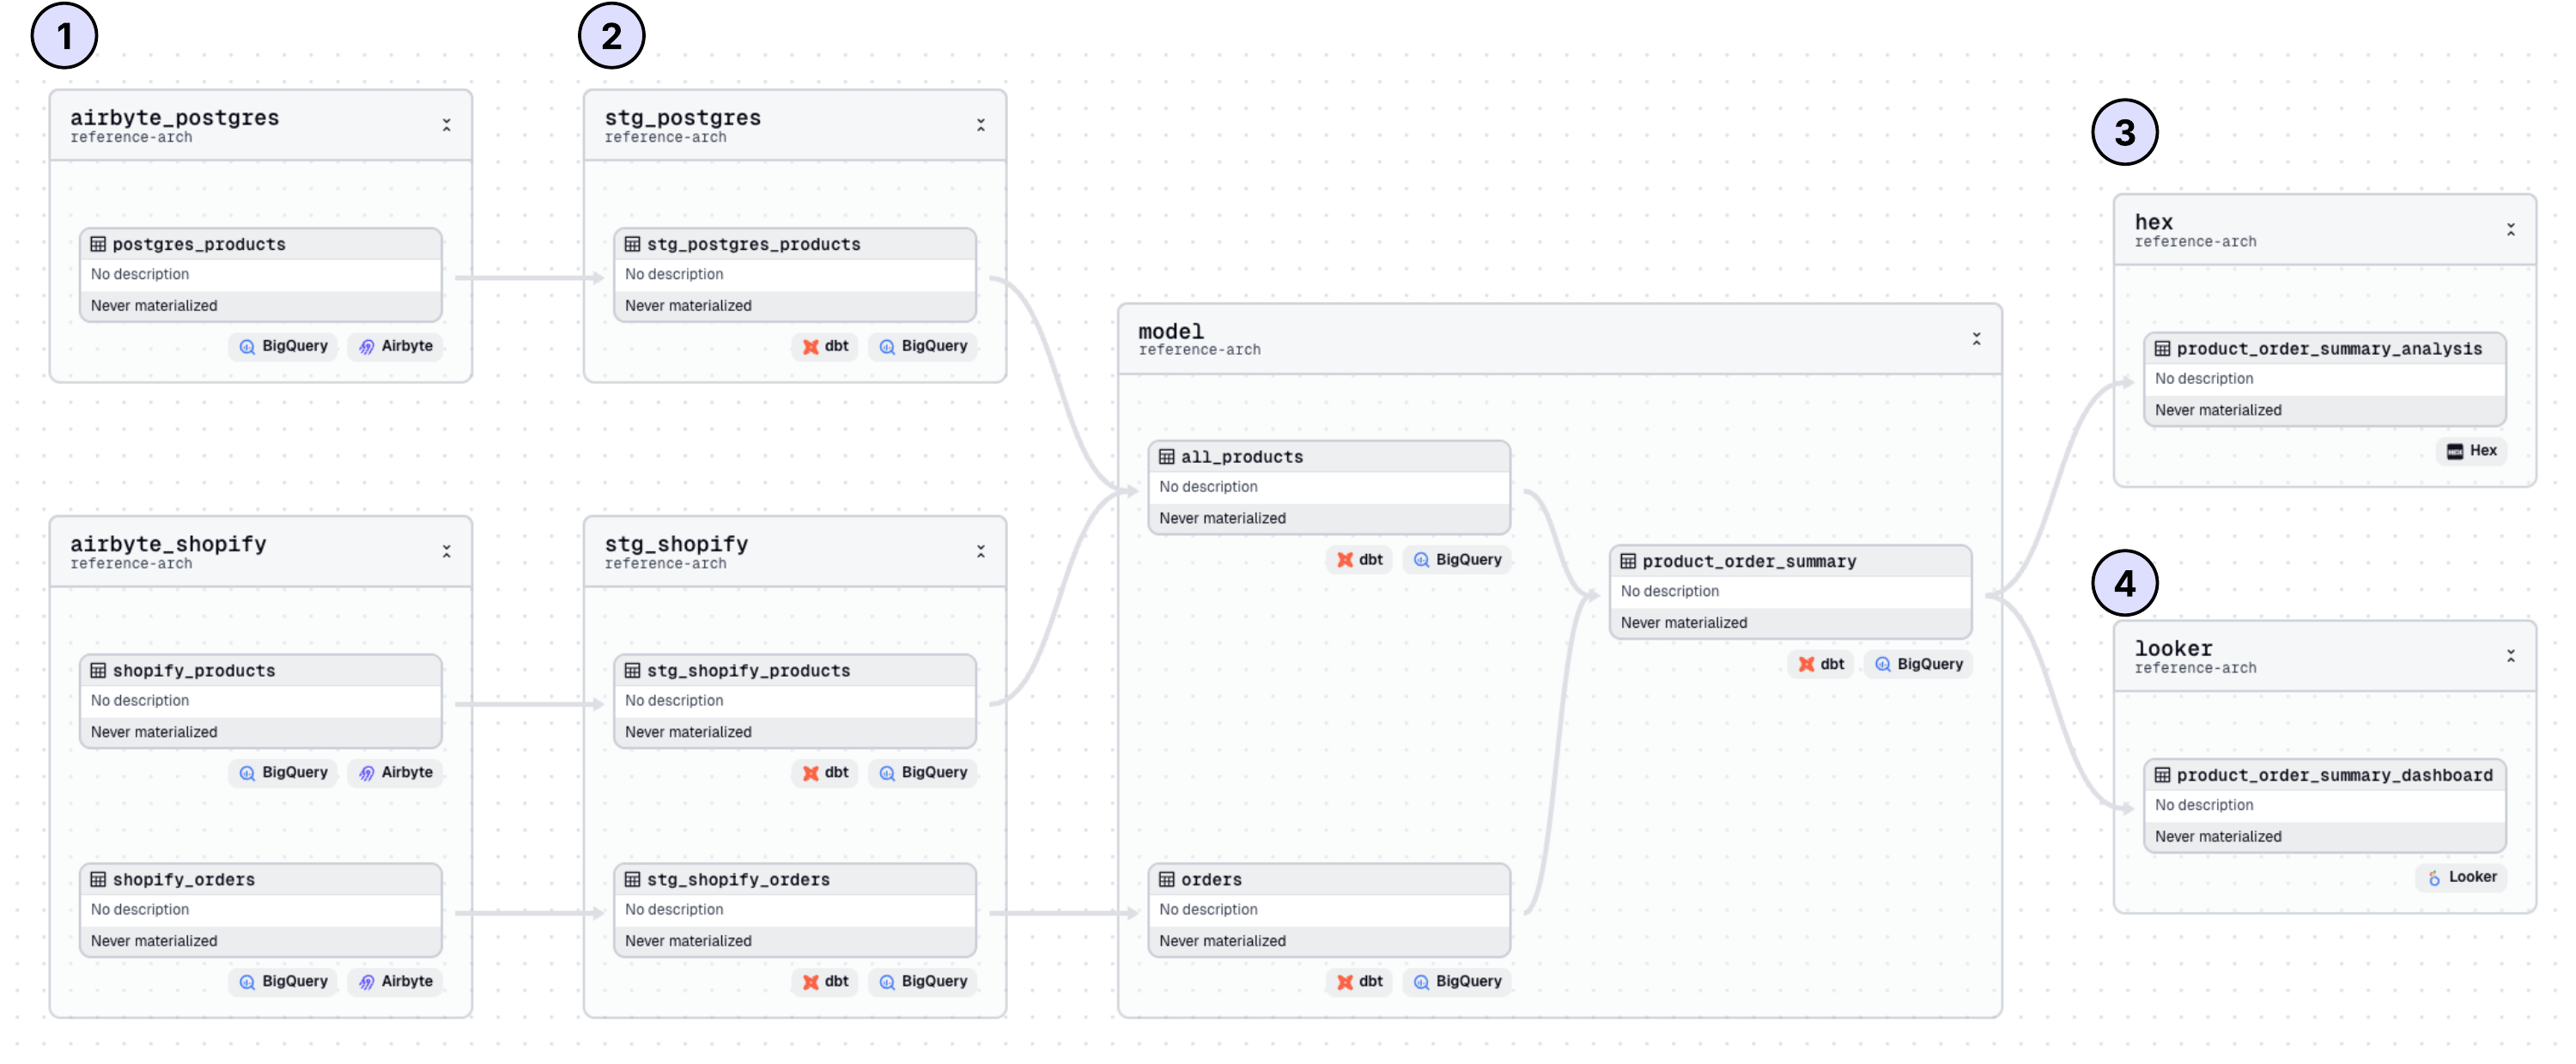Click the table icon on the all_products asset
The image size is (2576, 1064).
[x=1166, y=457]
